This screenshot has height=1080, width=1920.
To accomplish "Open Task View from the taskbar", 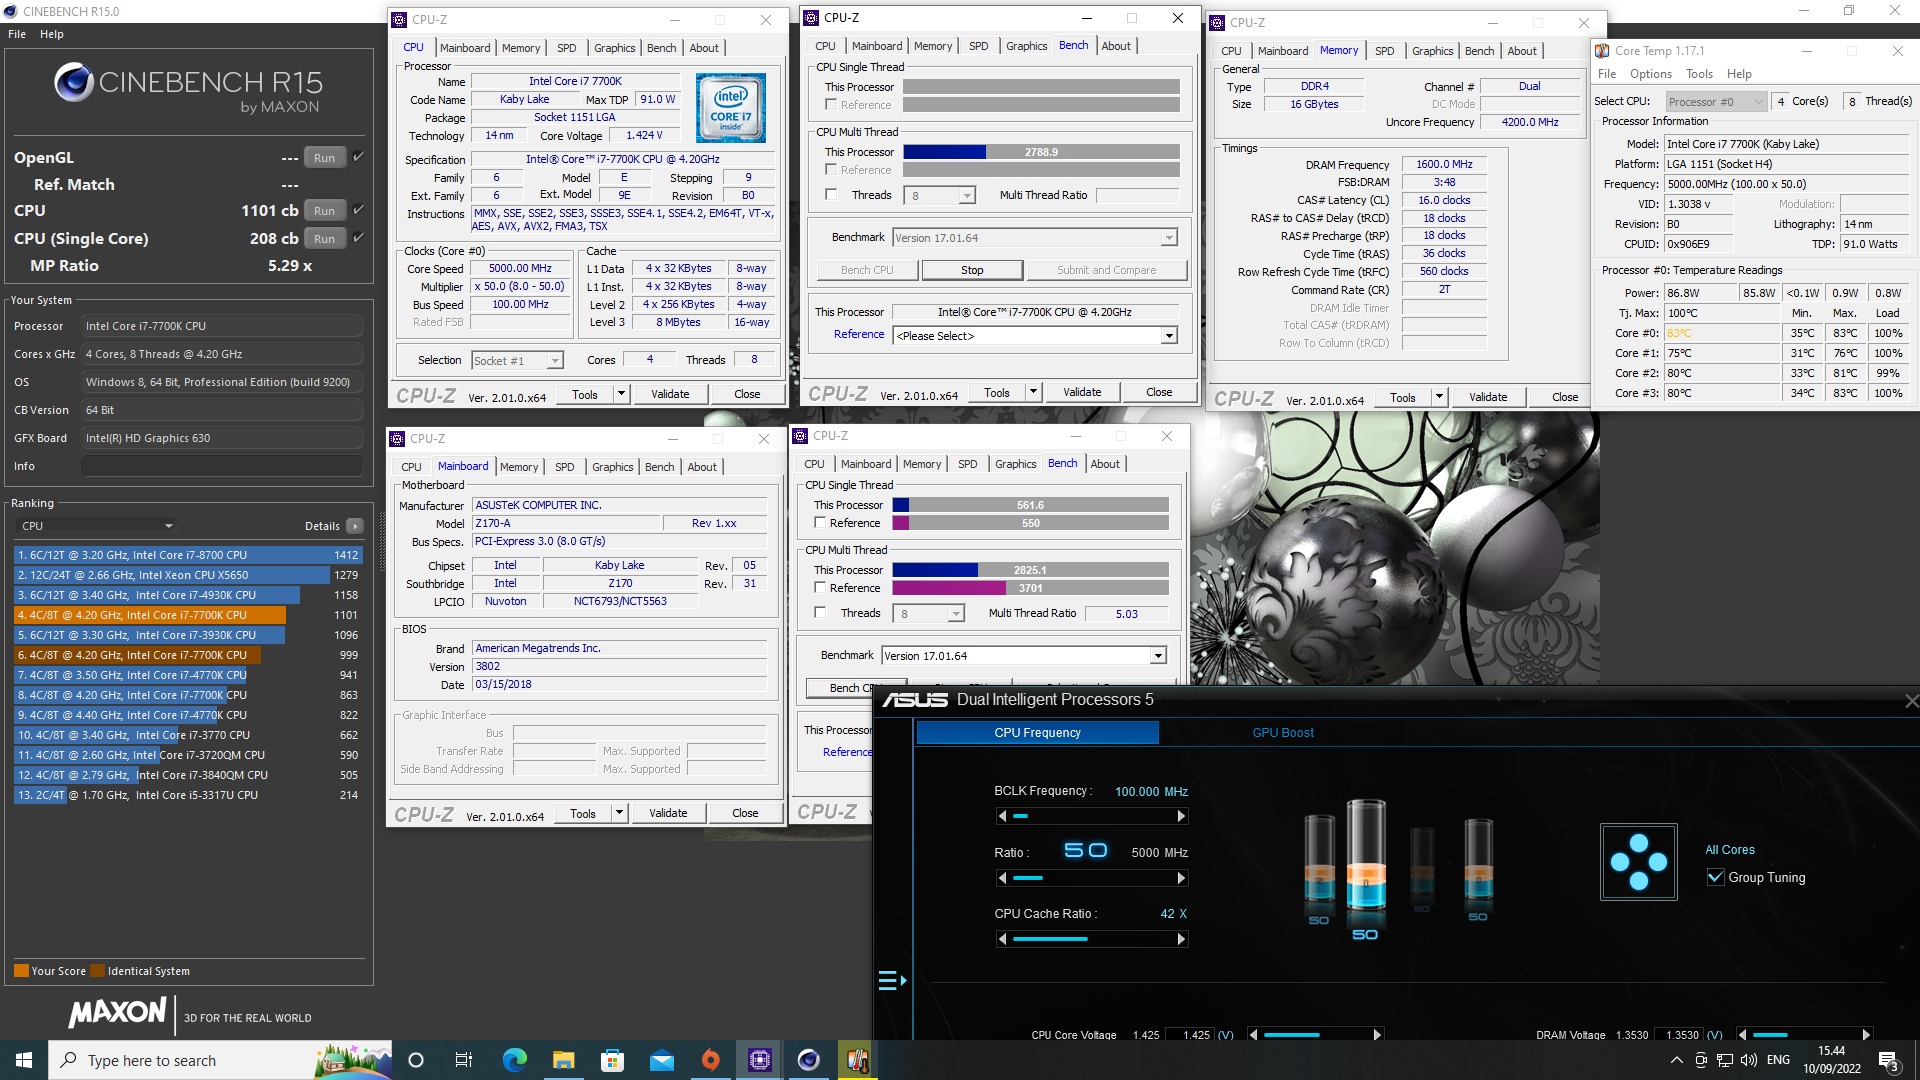I will 463,1060.
